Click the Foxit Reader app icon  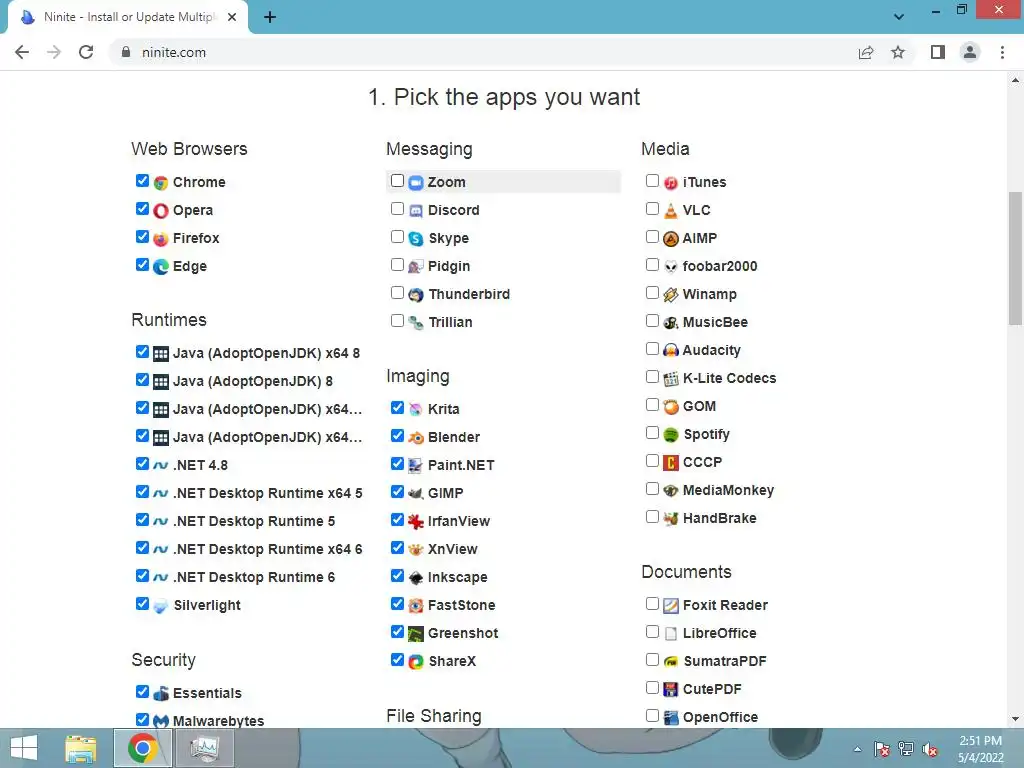(x=671, y=606)
